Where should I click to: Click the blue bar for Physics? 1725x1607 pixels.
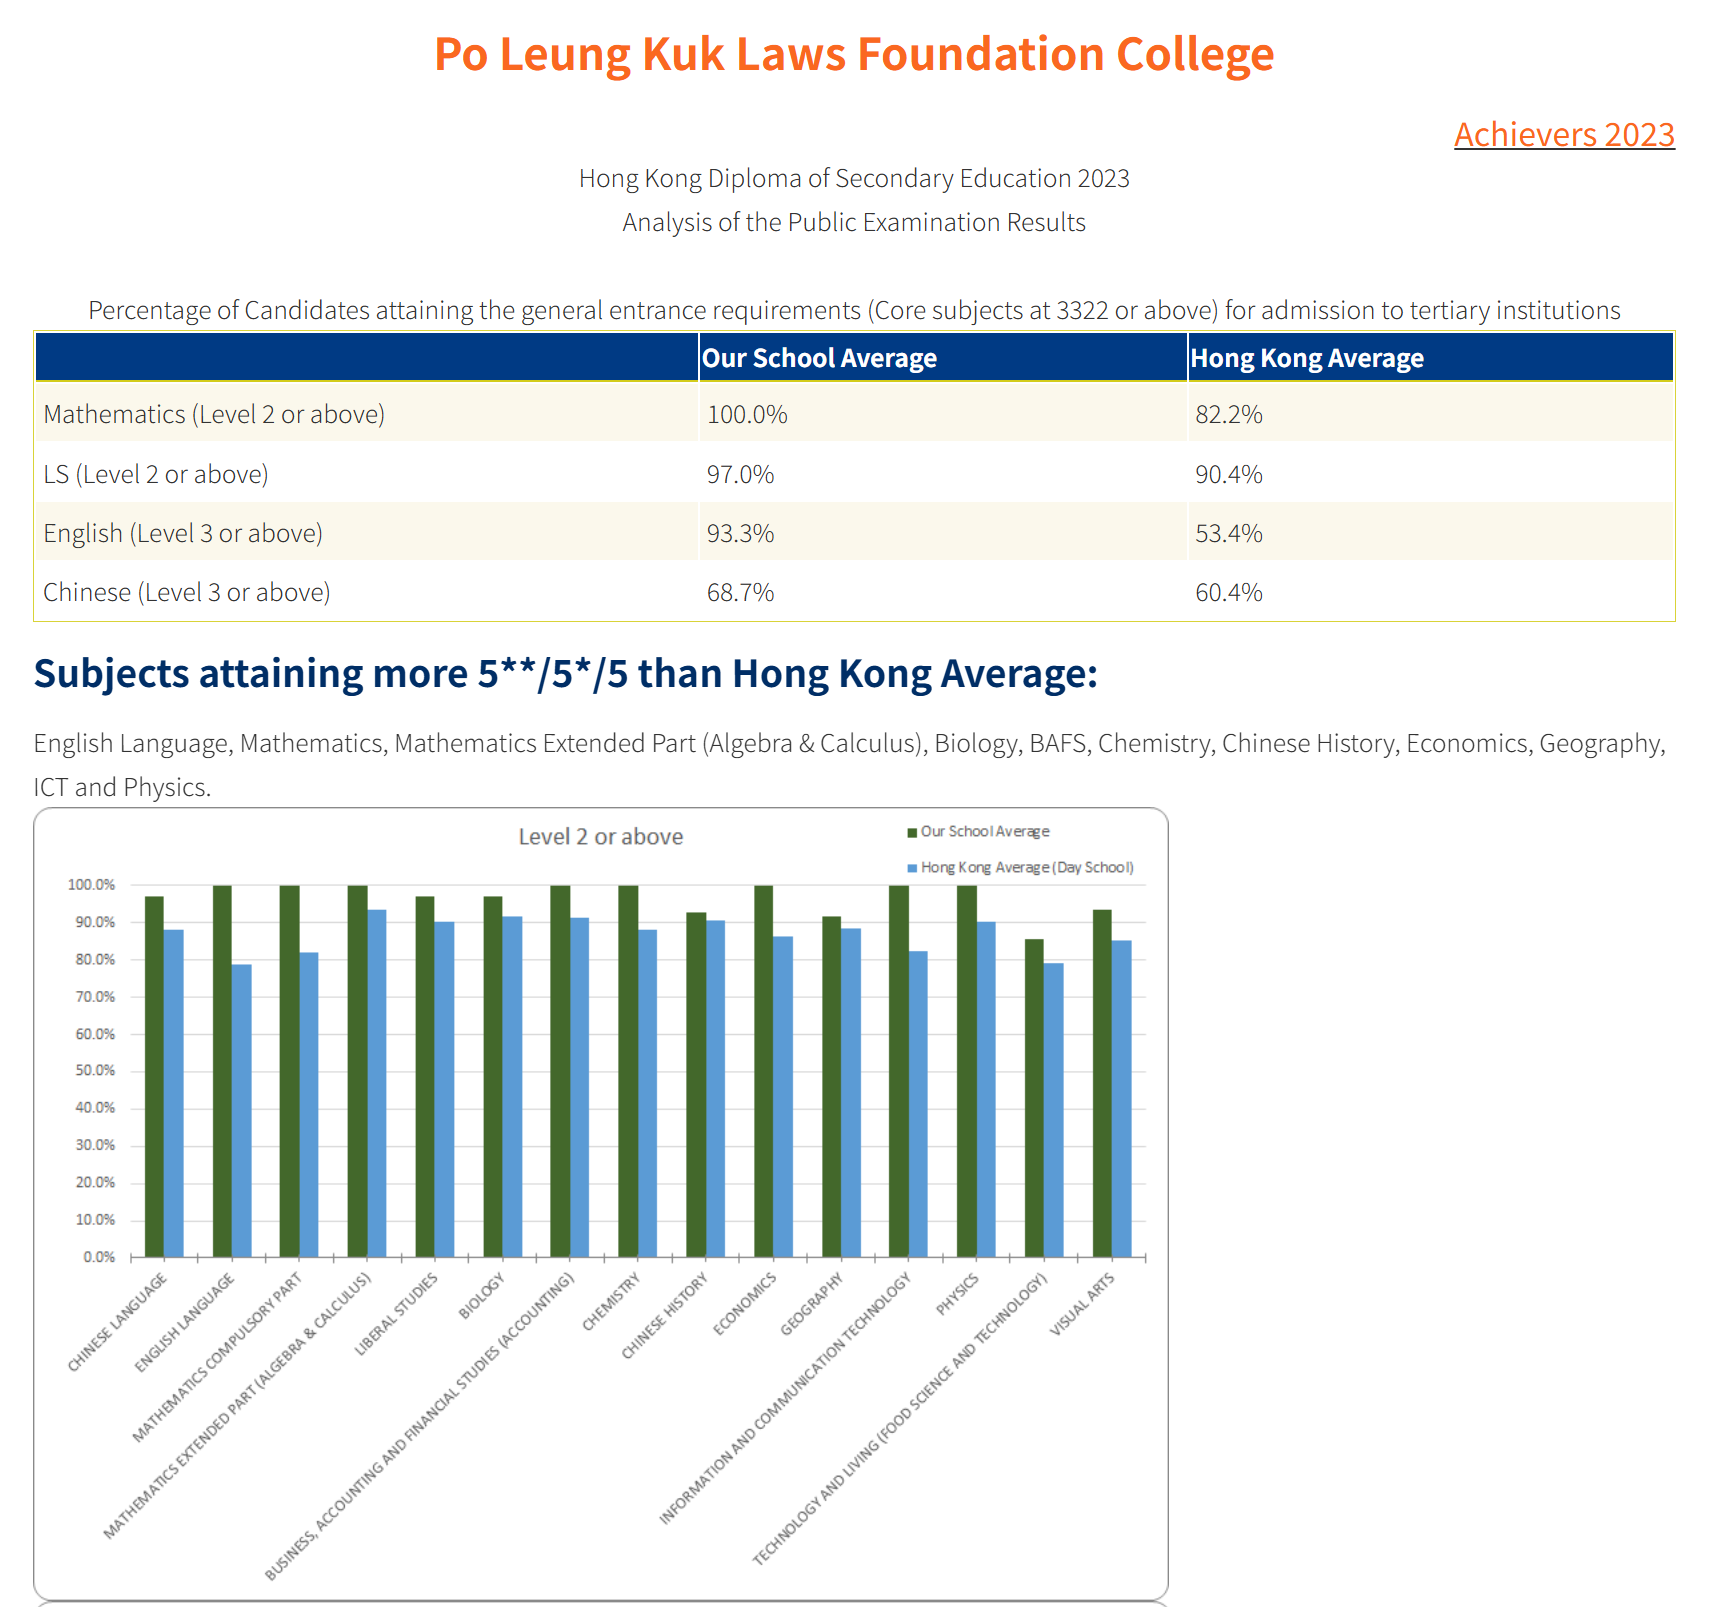[x=986, y=1090]
